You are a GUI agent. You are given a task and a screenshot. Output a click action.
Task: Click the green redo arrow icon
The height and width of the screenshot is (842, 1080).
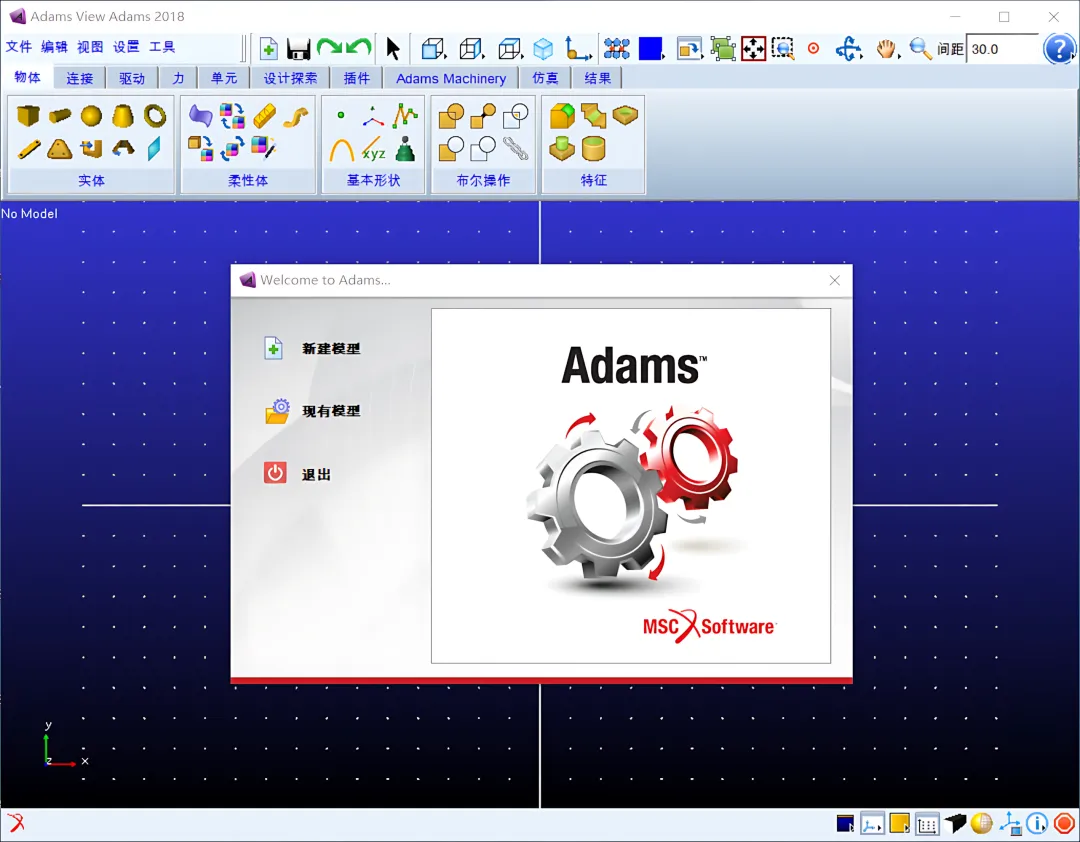[329, 48]
